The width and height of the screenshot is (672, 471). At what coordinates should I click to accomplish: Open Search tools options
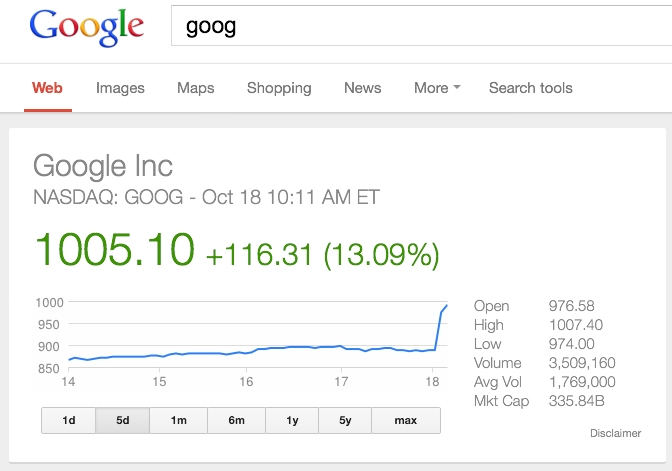coord(530,88)
